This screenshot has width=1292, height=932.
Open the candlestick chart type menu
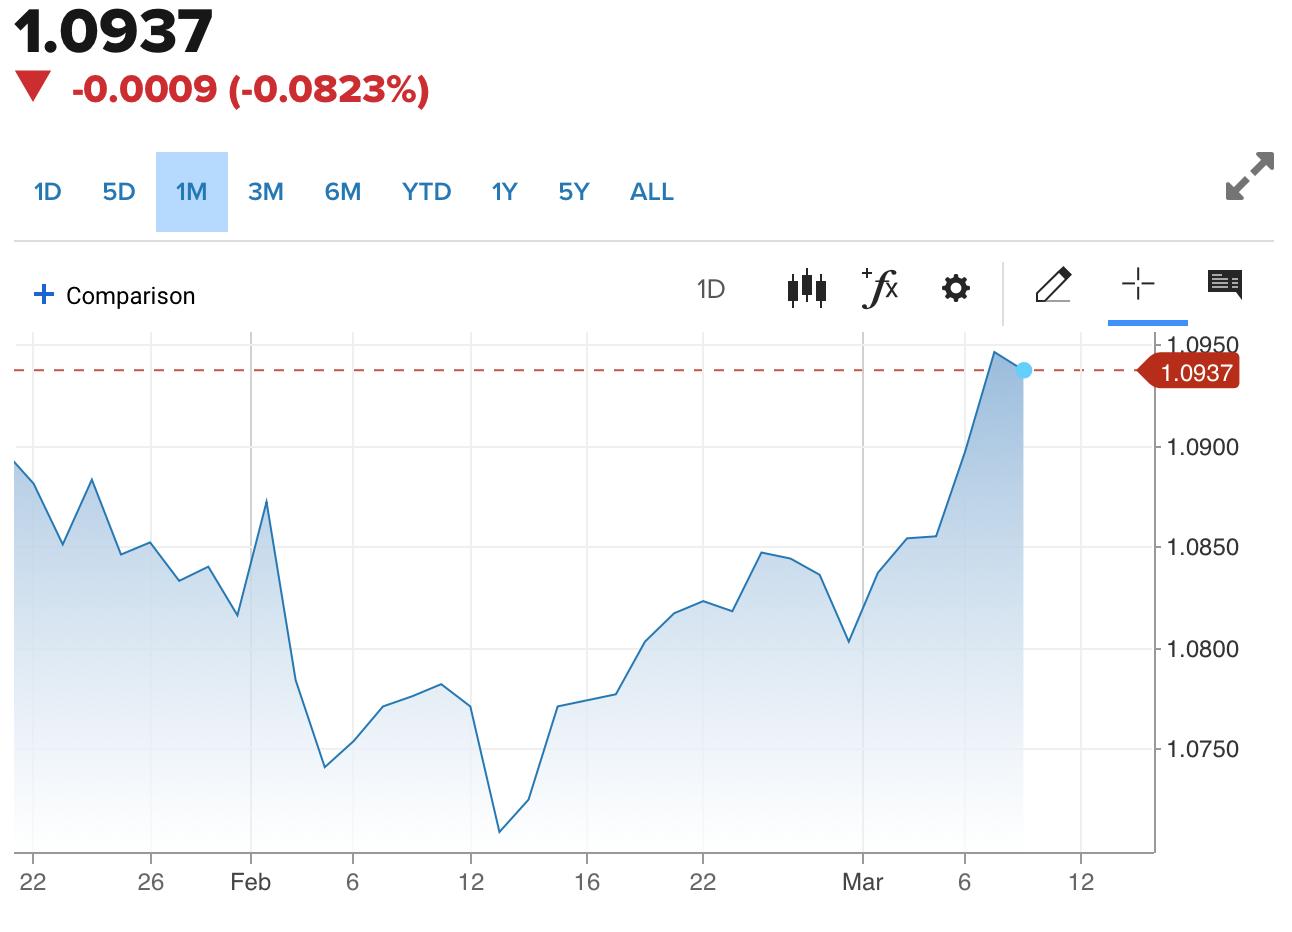pos(807,289)
